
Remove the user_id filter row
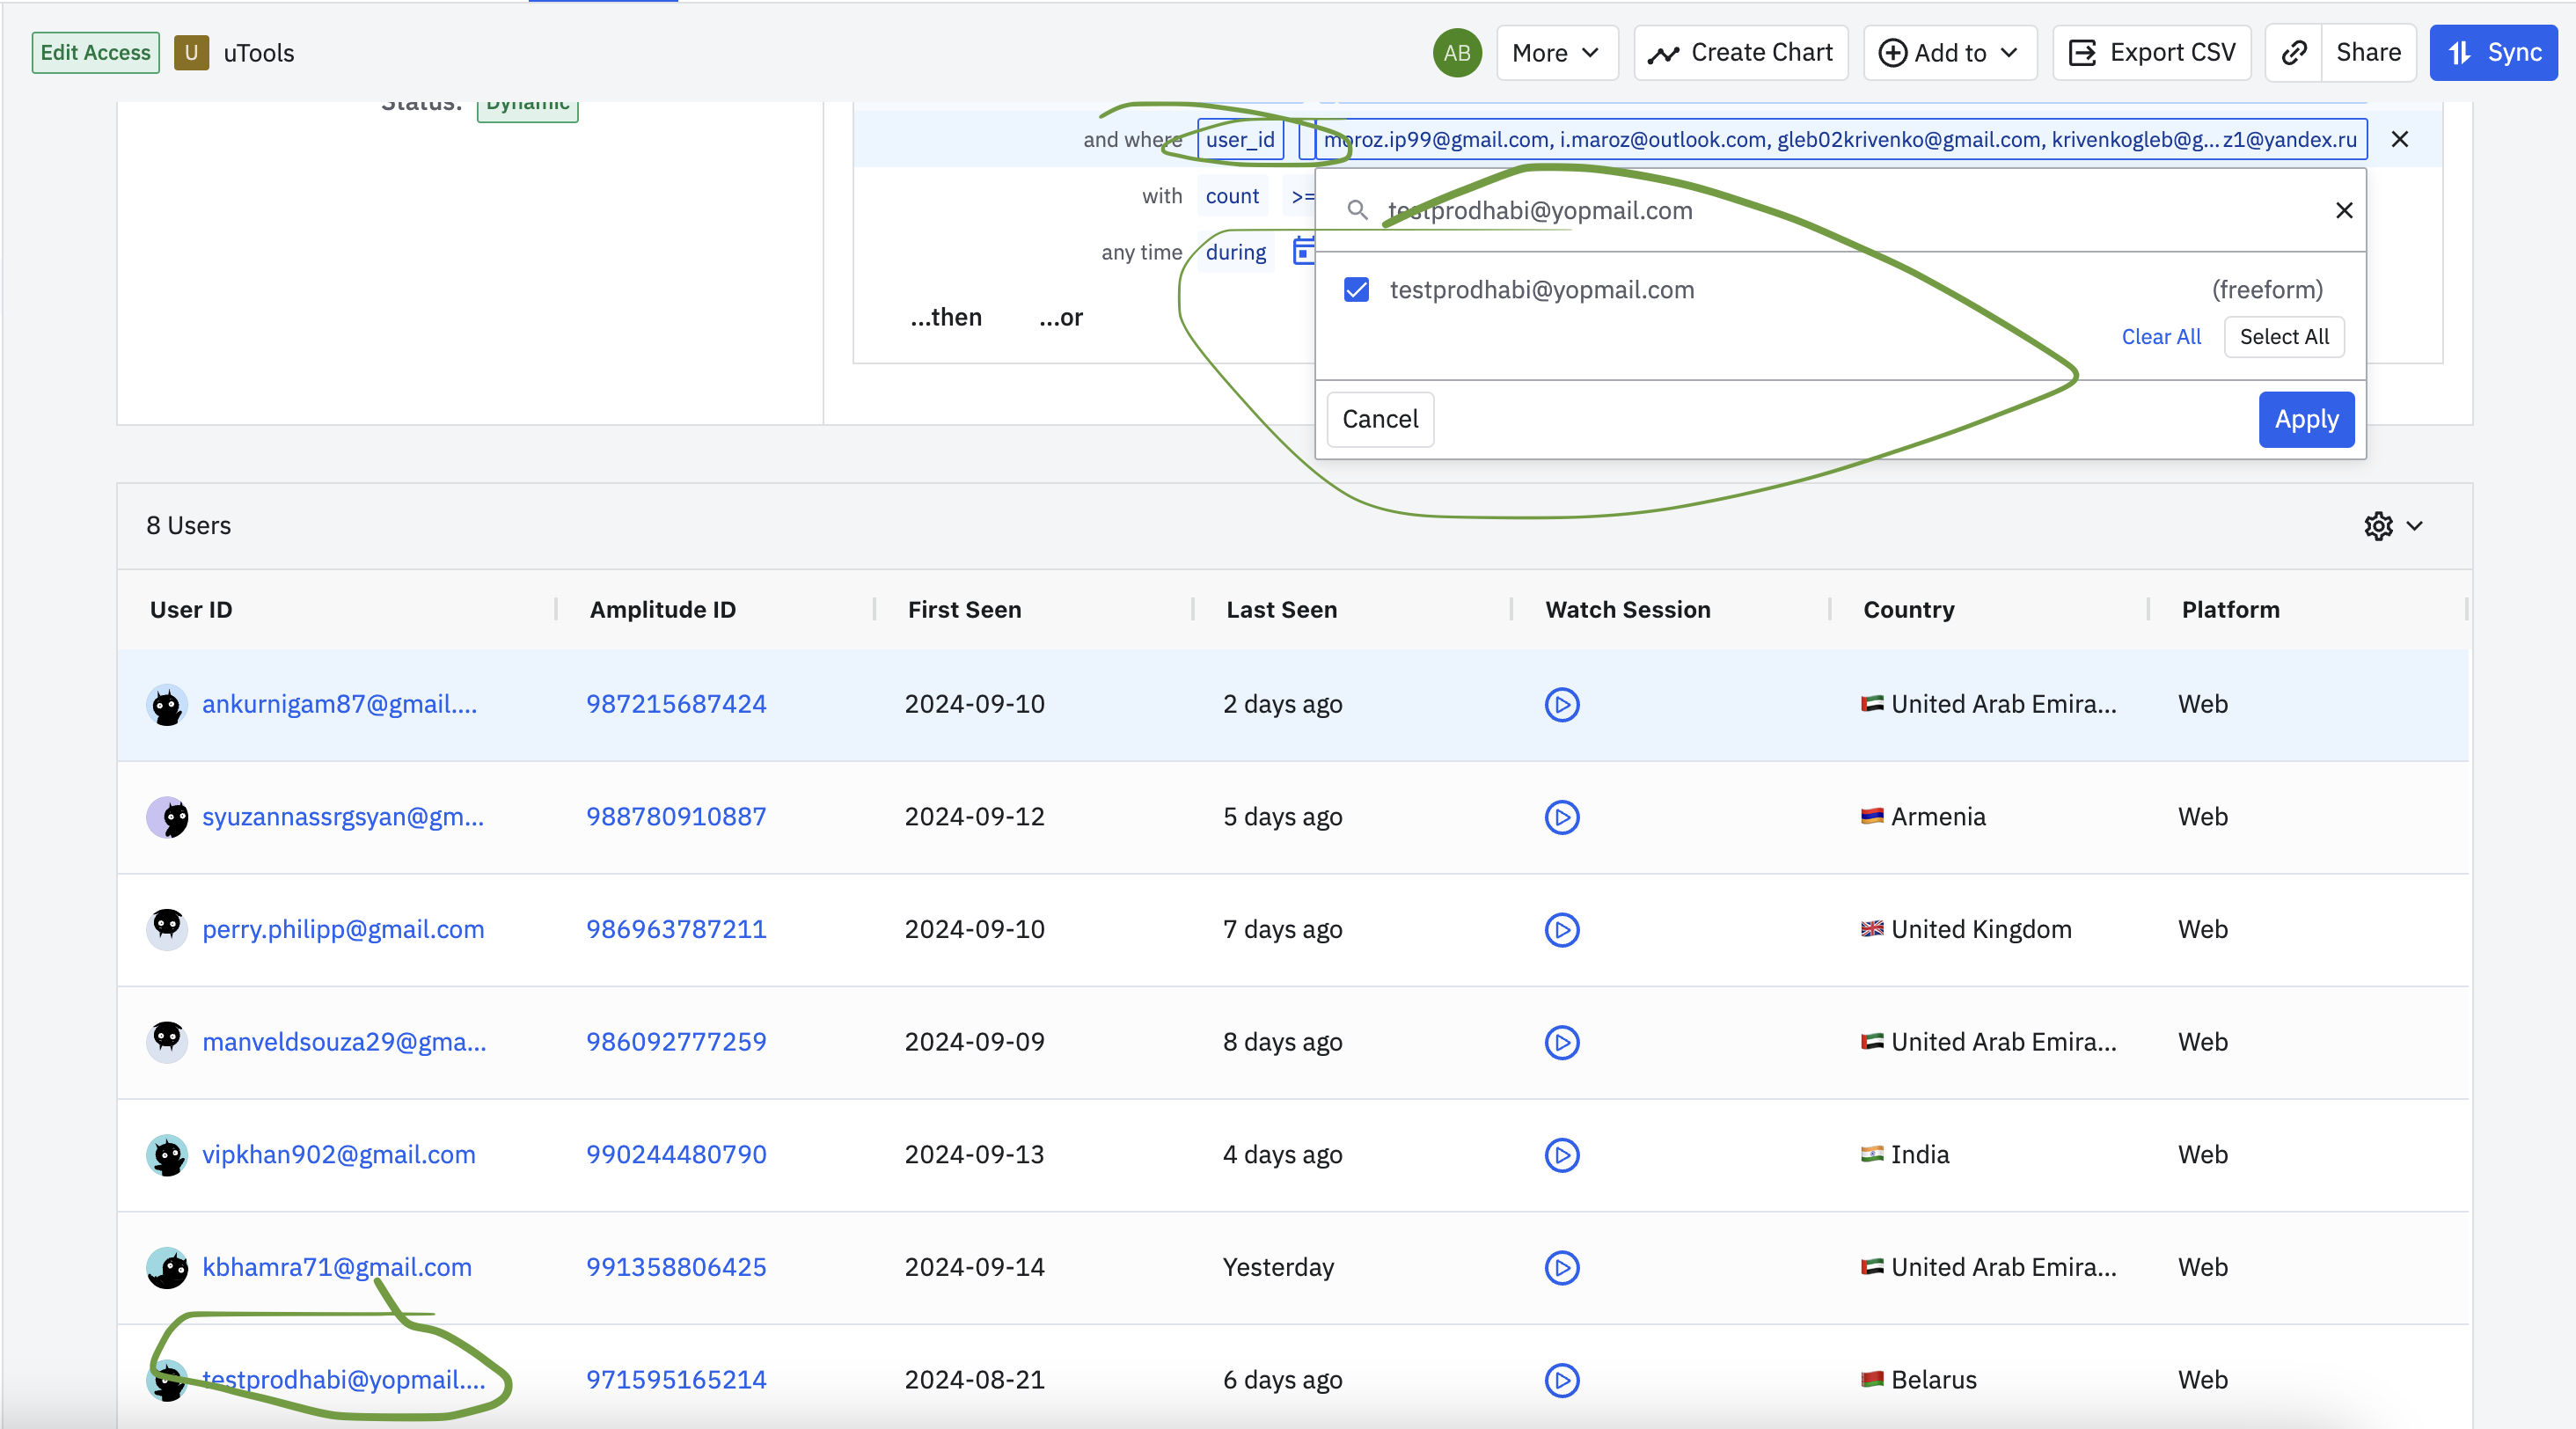(2399, 140)
